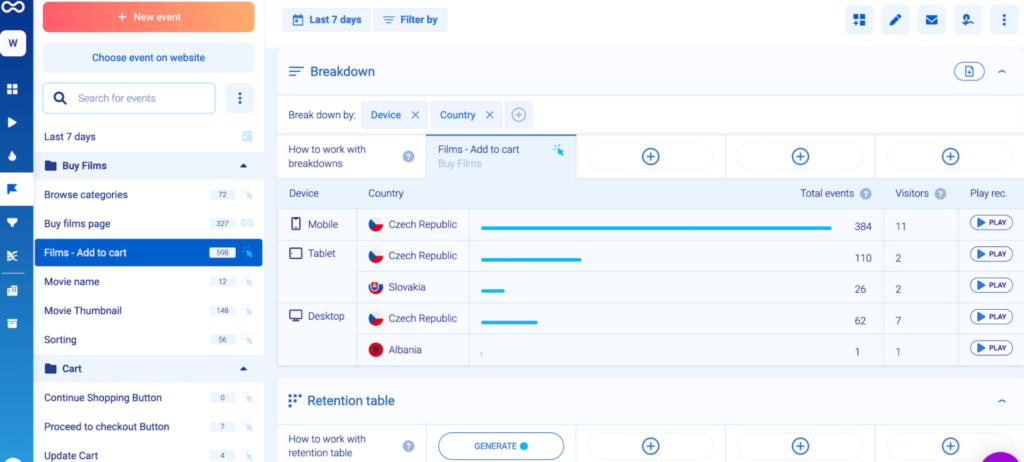Open the recordings play icon in sidebar
Image resolution: width=1024 pixels, height=462 pixels.
tap(12, 122)
